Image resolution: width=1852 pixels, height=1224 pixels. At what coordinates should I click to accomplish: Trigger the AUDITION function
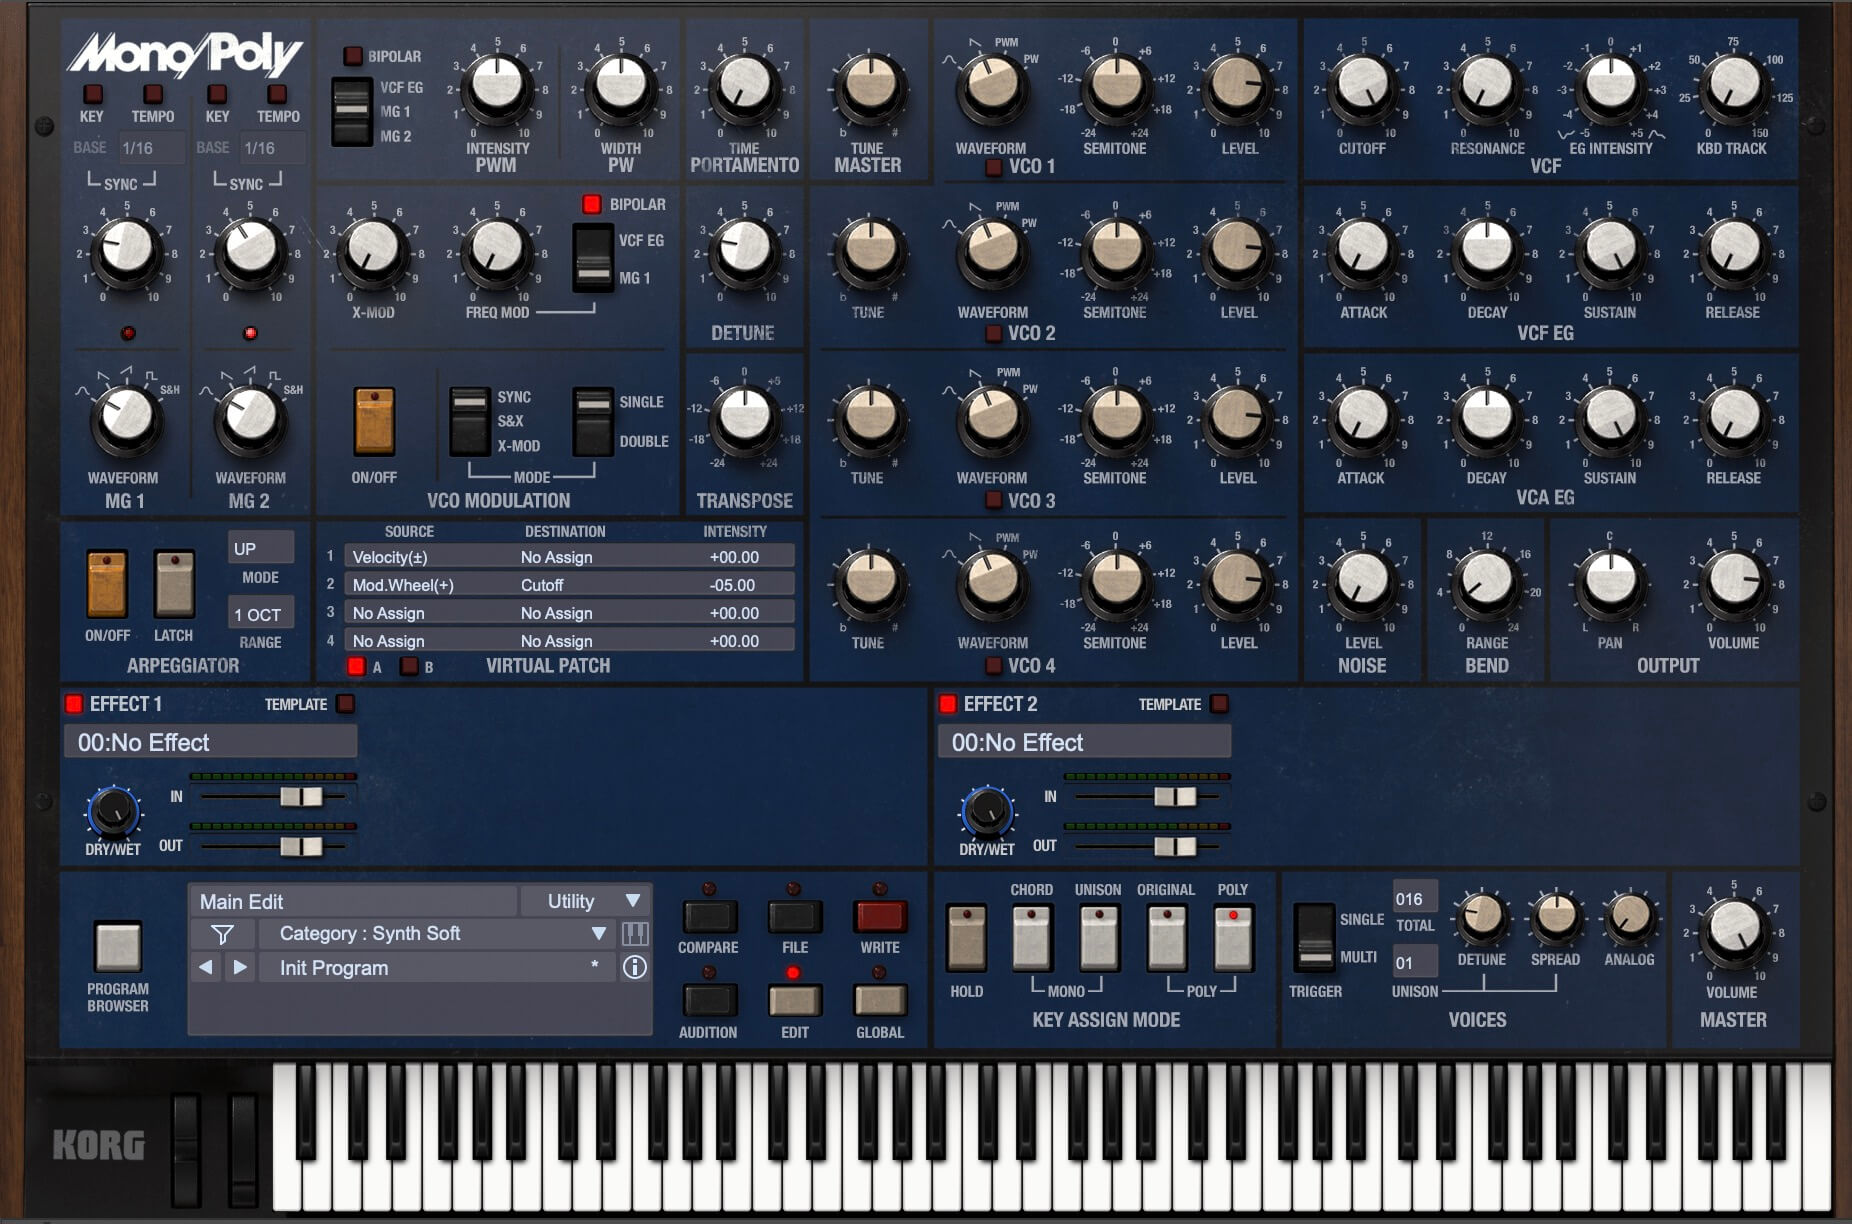point(709,1000)
